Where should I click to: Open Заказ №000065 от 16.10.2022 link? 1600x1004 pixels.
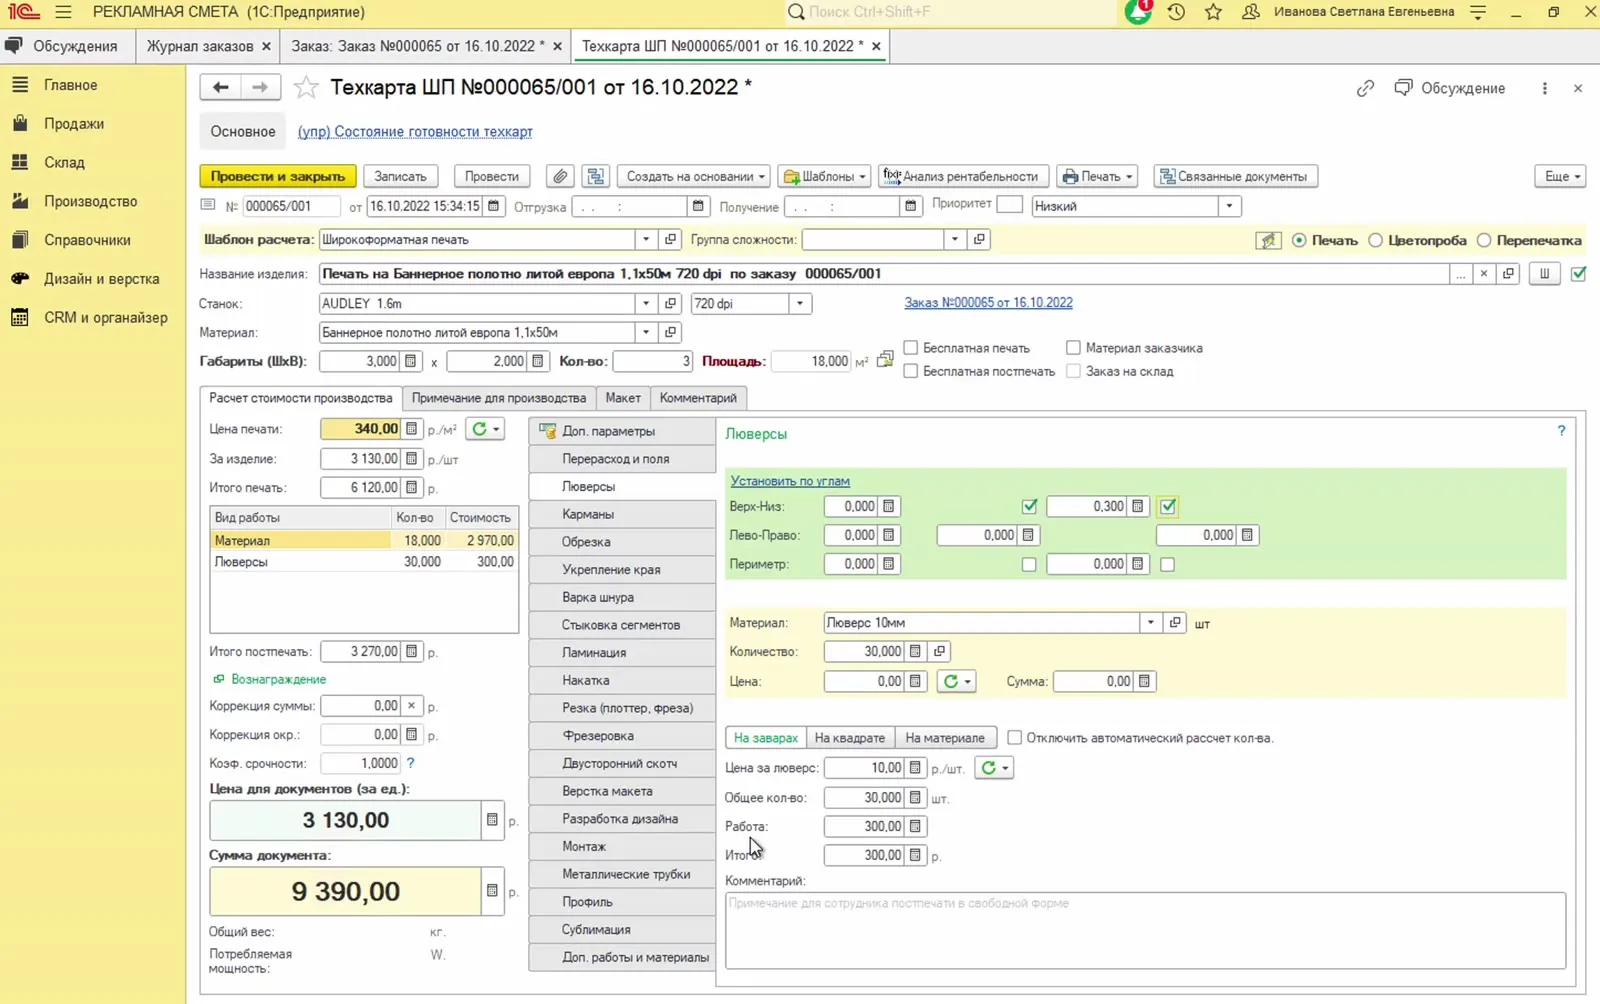988,302
